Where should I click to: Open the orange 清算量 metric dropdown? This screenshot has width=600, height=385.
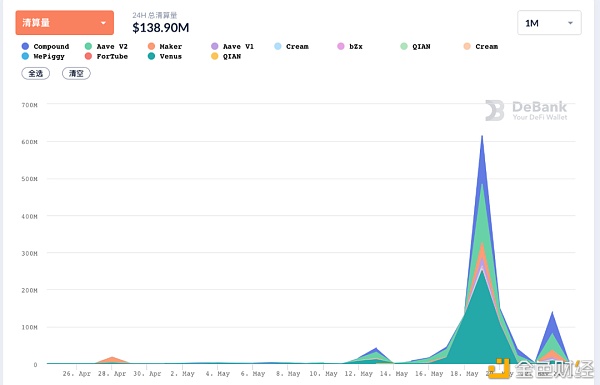(x=65, y=23)
